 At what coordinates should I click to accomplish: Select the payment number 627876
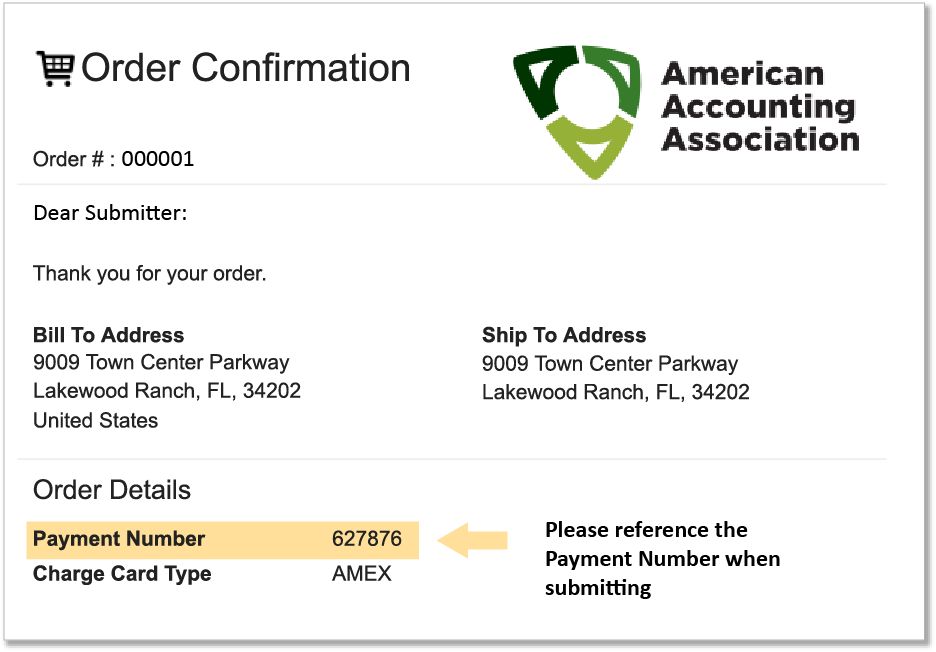[x=367, y=539]
